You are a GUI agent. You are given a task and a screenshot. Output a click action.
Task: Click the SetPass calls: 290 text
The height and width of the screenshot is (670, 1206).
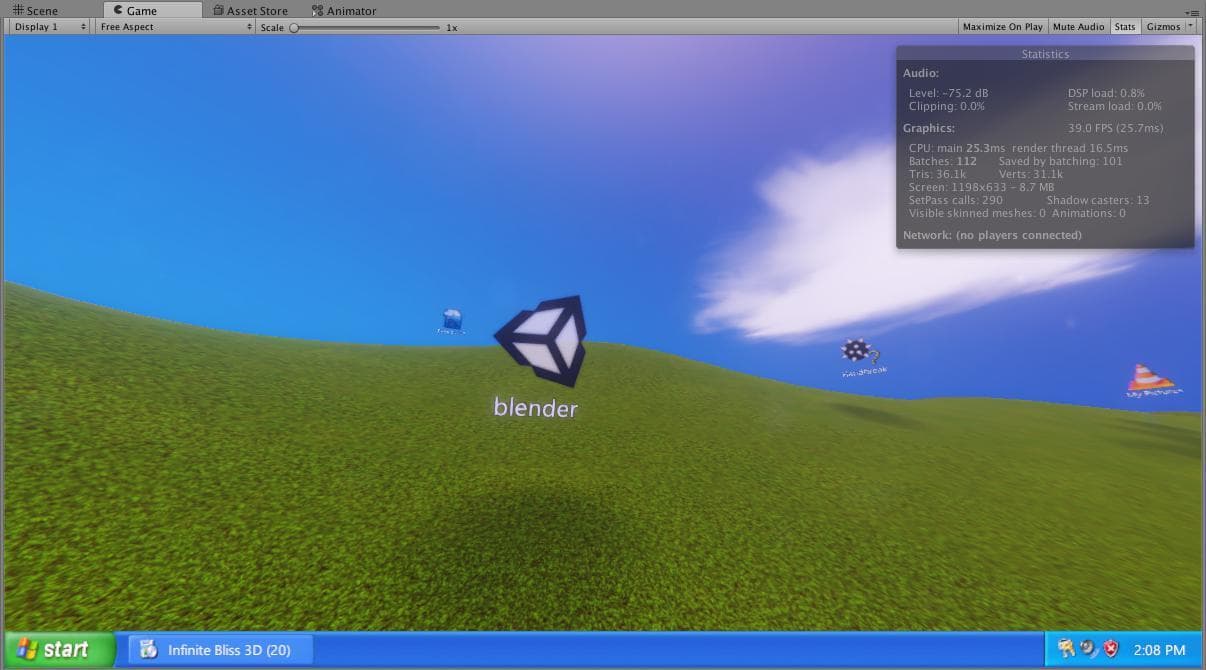pos(955,200)
